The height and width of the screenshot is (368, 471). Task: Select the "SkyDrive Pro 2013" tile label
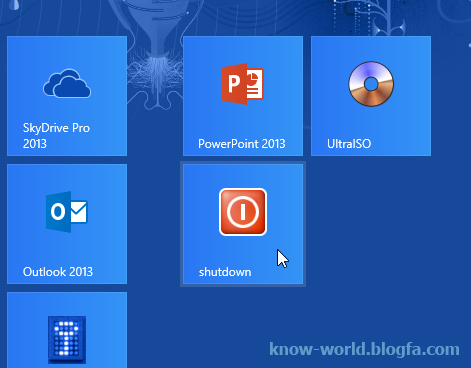coord(56,136)
